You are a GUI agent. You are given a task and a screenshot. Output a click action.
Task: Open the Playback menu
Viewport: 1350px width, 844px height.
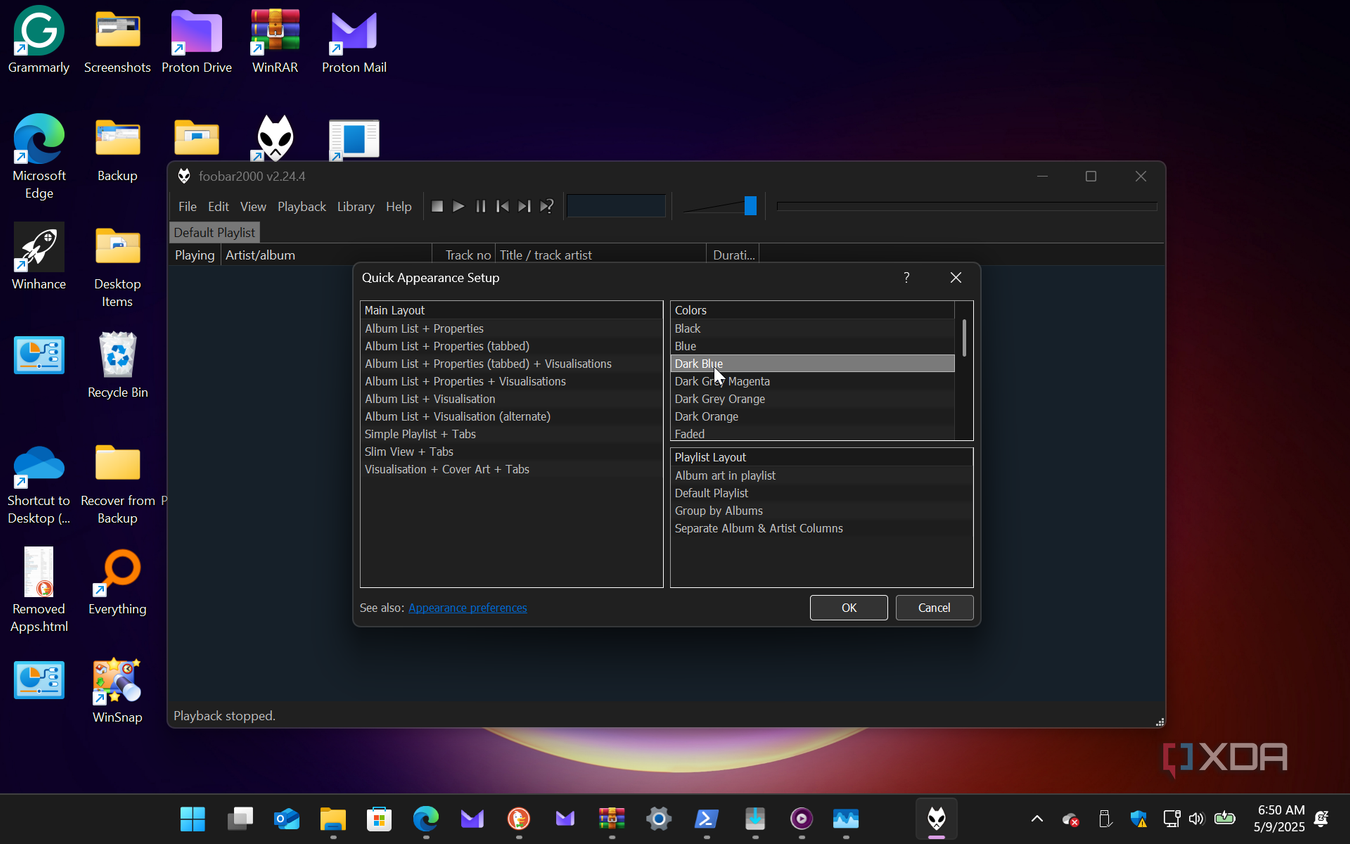click(x=302, y=207)
